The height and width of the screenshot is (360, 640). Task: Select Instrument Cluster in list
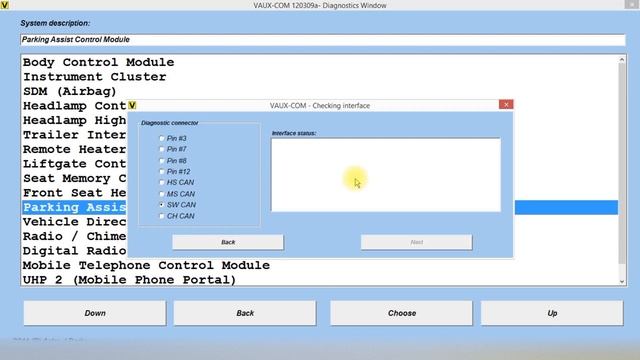coord(94,77)
